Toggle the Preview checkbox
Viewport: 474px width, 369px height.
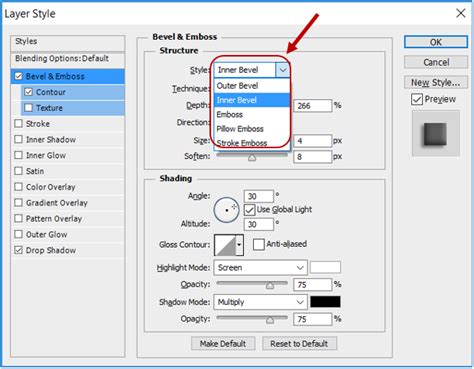pos(417,99)
